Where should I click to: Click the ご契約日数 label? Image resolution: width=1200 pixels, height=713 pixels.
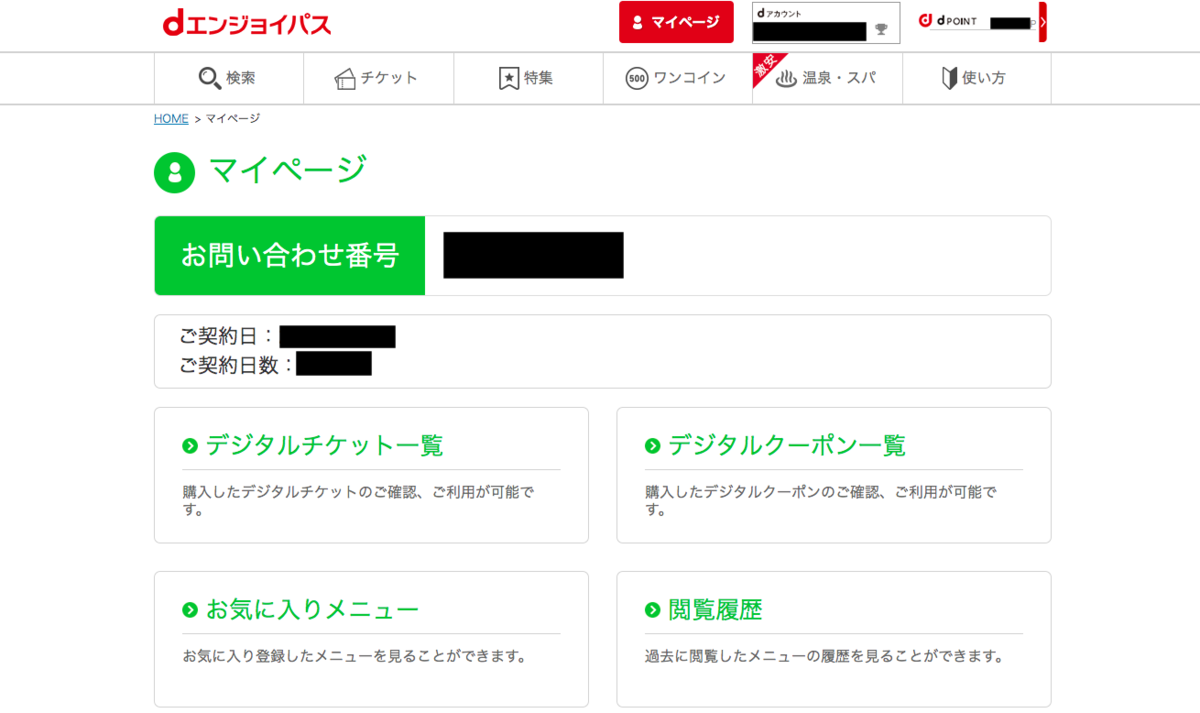[236, 364]
